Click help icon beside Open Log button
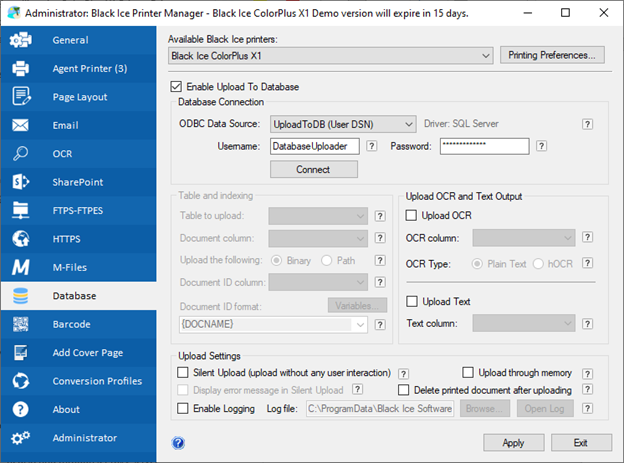The height and width of the screenshot is (463, 624). pos(587,408)
